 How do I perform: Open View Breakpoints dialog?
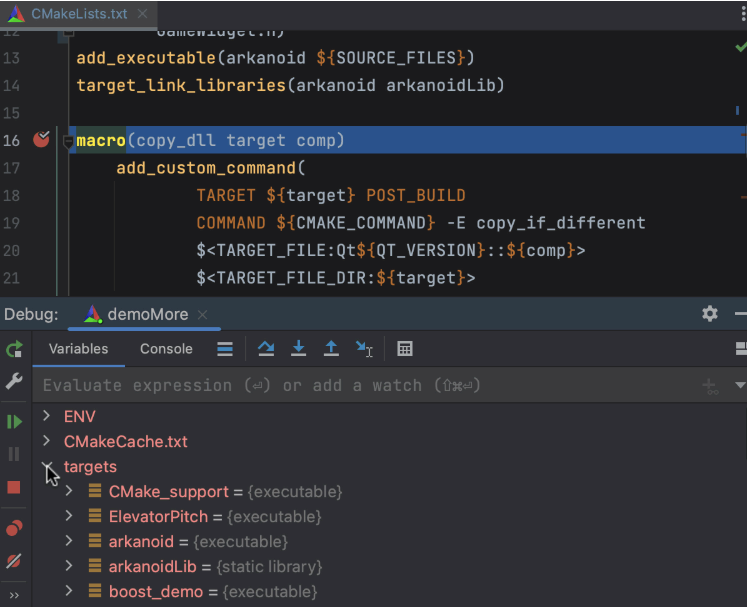pyautogui.click(x=14, y=528)
